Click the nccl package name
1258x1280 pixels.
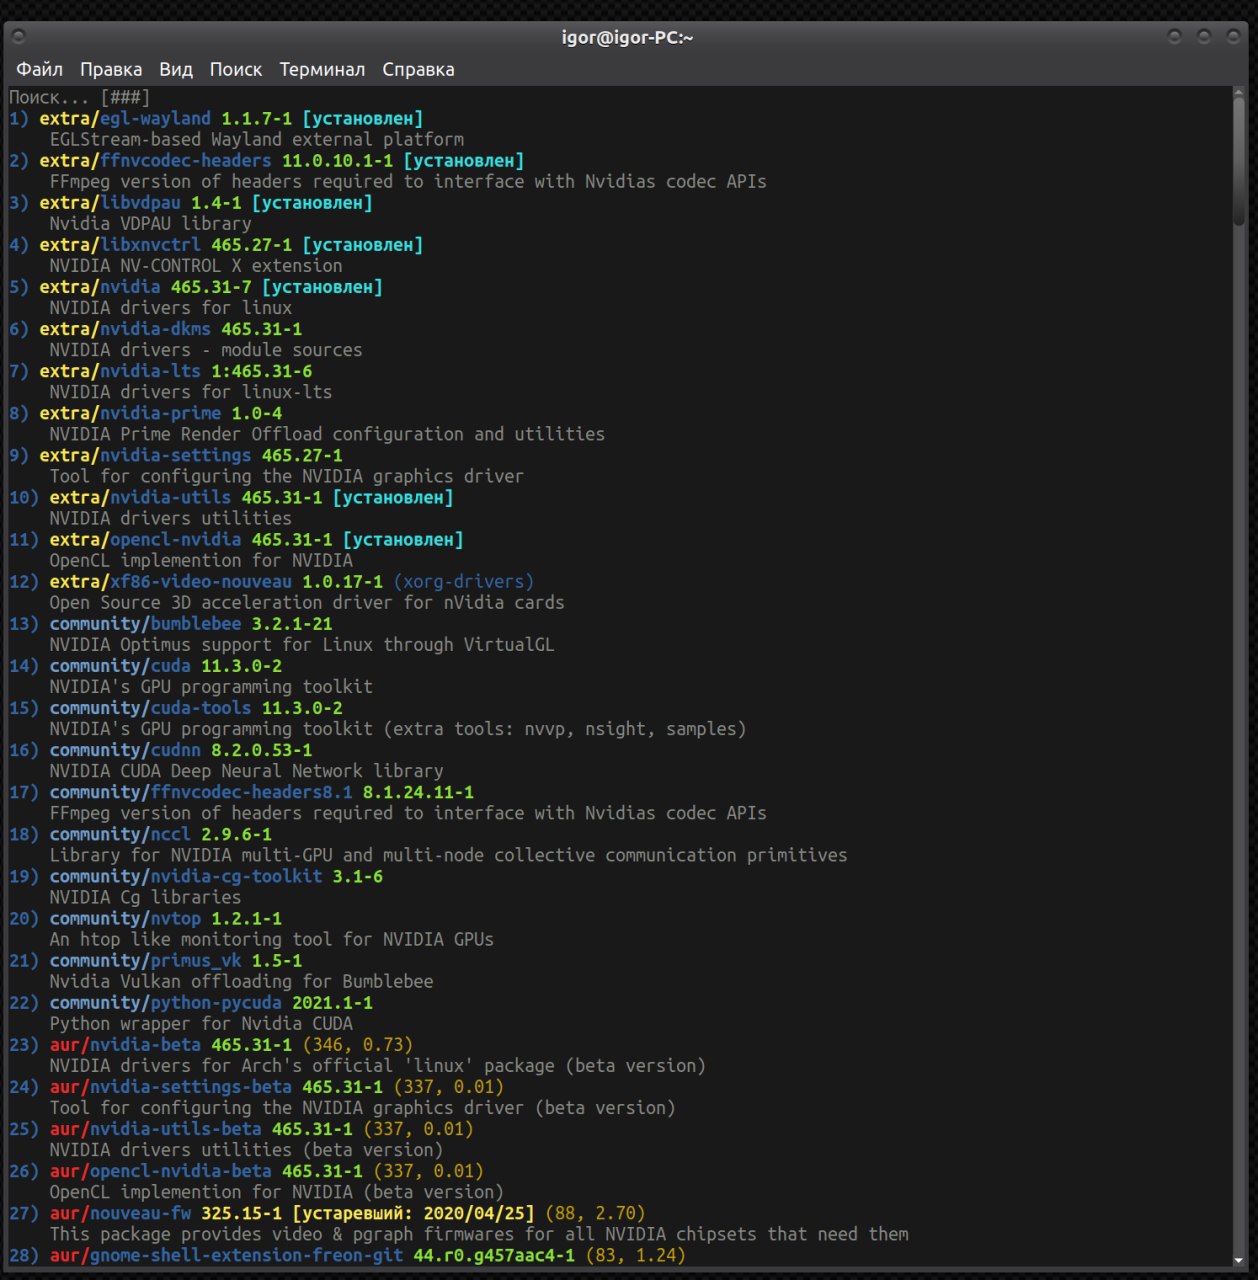point(171,834)
